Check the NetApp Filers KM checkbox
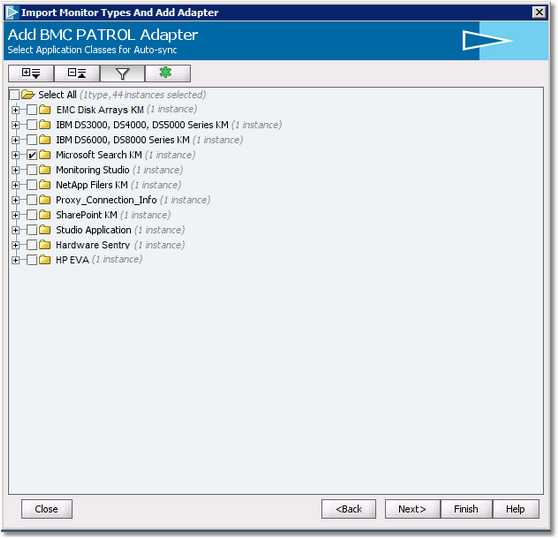This screenshot has width=558, height=539. click(32, 185)
